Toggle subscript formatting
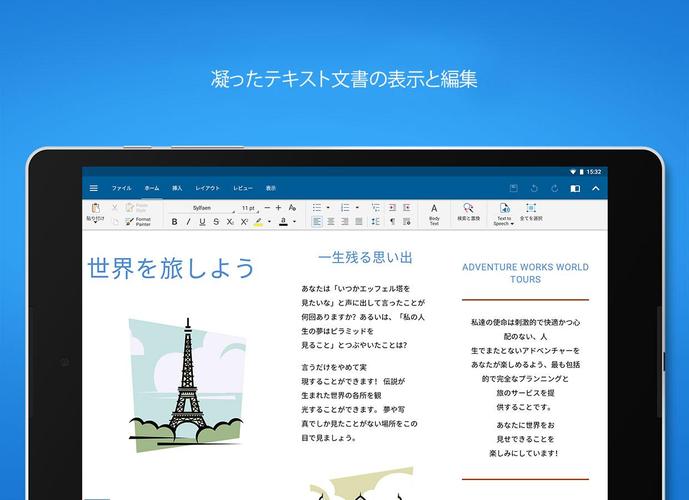This screenshot has height=500, width=689. 230,222
